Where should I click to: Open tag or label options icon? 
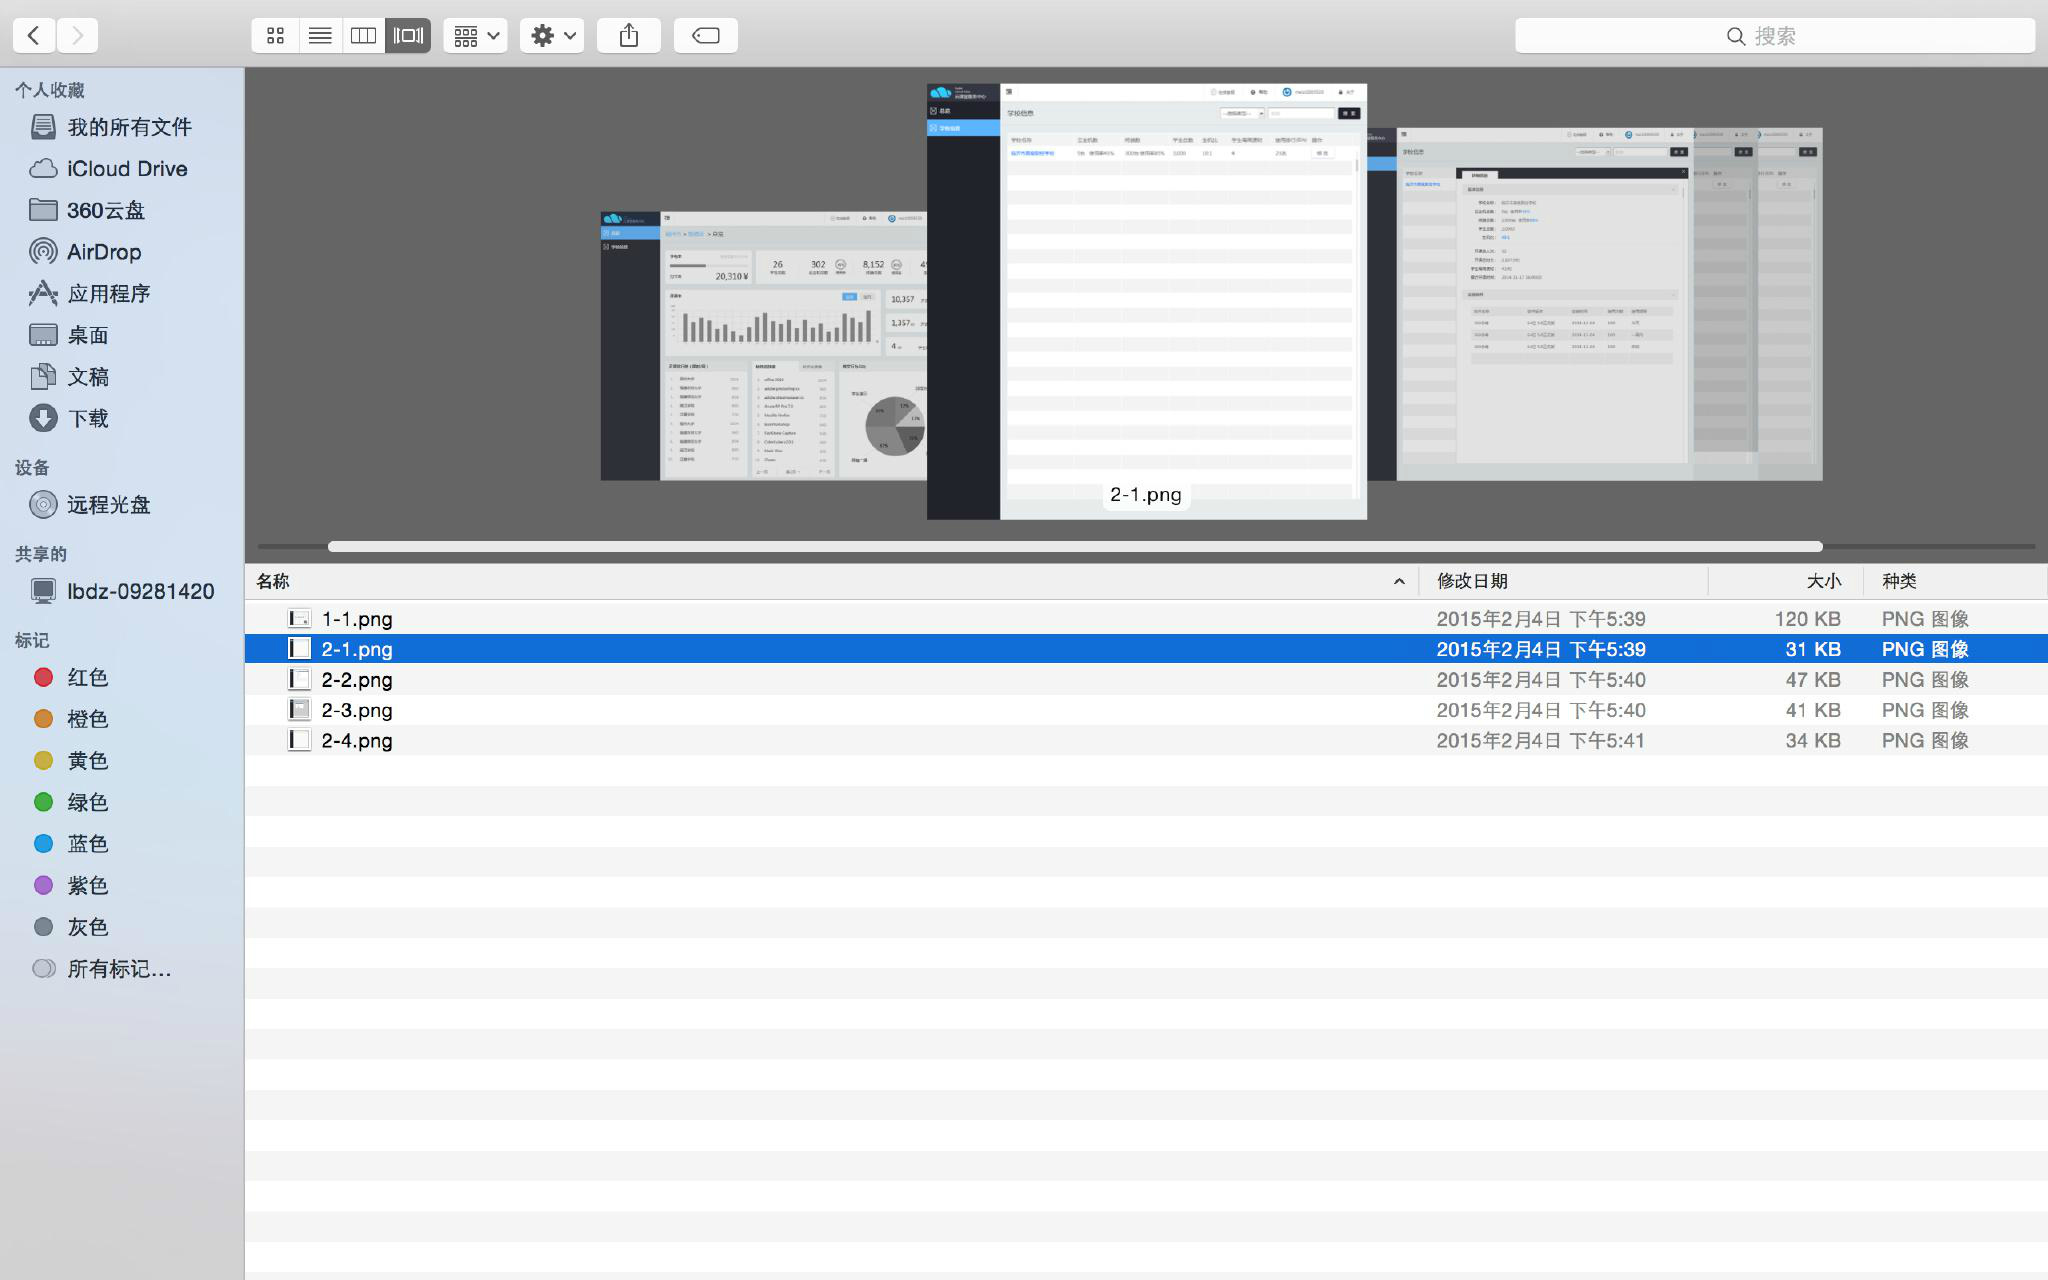(705, 34)
